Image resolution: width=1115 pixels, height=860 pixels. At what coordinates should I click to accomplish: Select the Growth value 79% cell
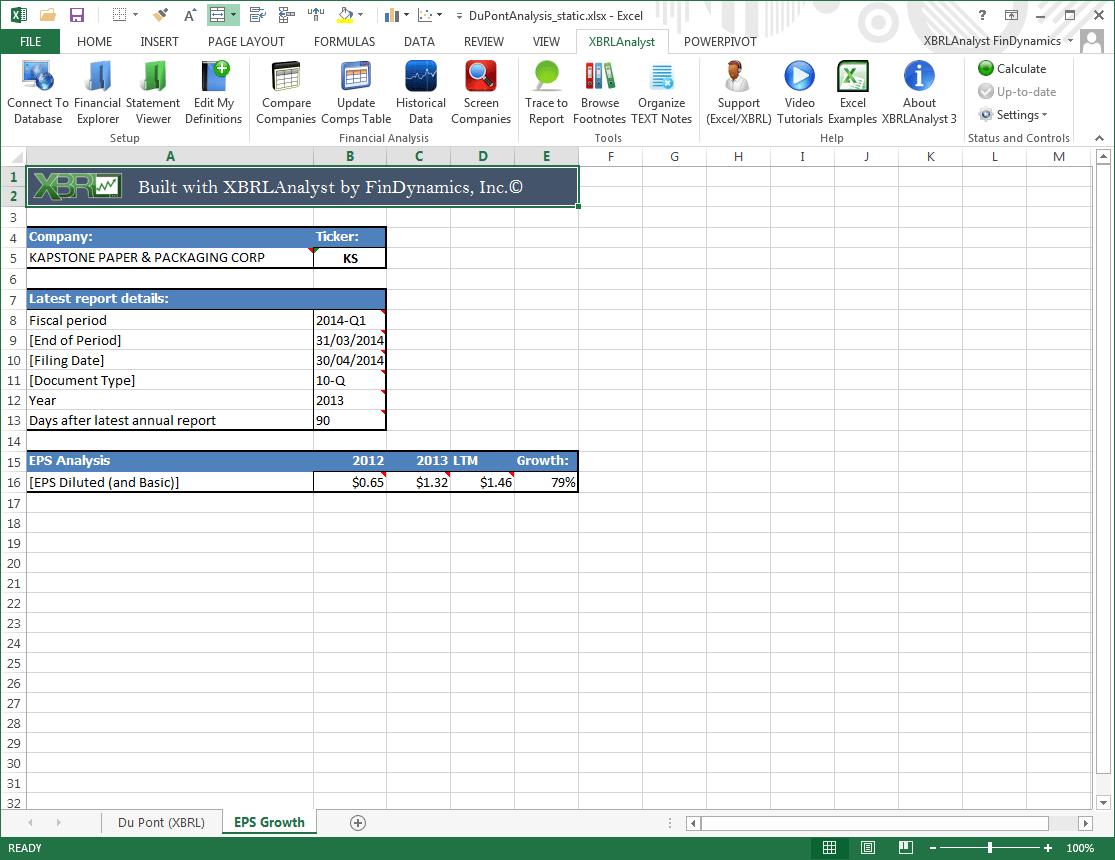coord(546,482)
